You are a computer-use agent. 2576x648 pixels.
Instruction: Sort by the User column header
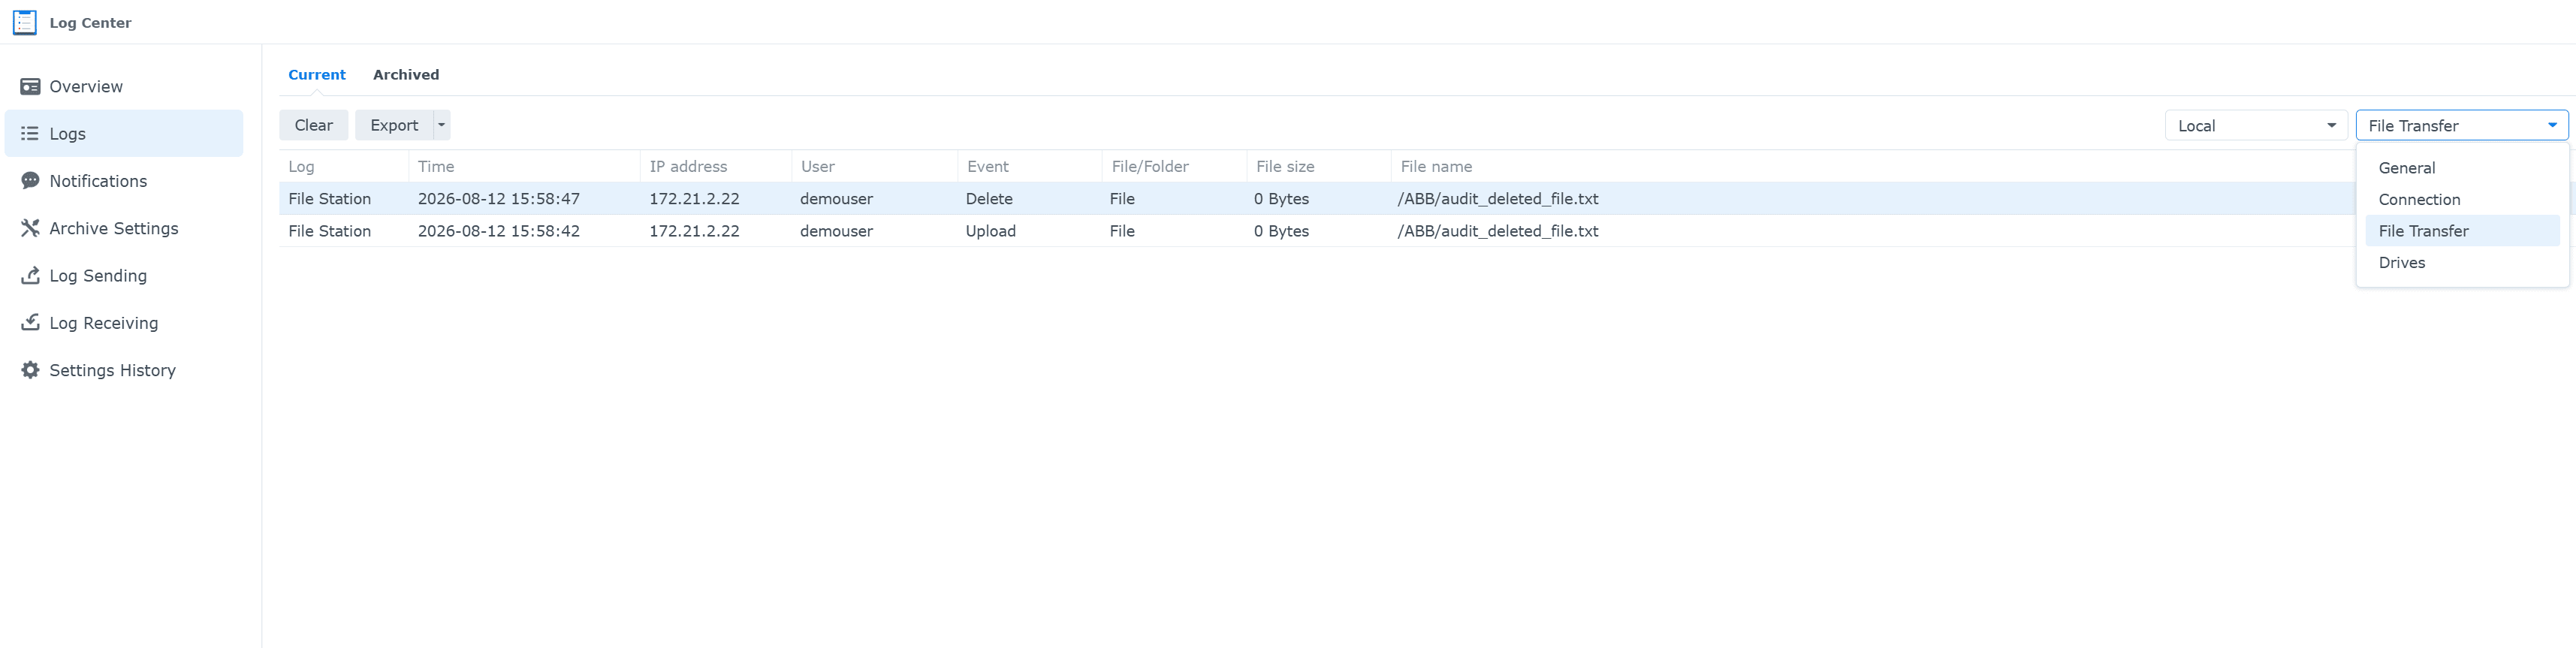pos(875,167)
